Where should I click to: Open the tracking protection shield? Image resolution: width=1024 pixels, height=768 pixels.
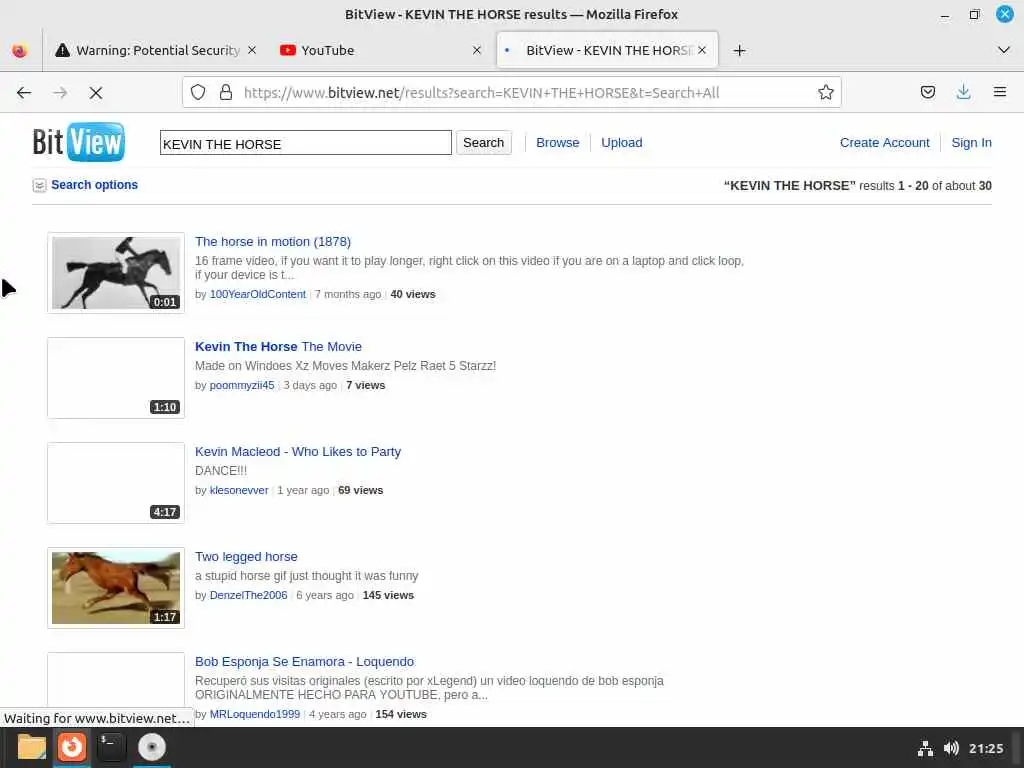(198, 93)
